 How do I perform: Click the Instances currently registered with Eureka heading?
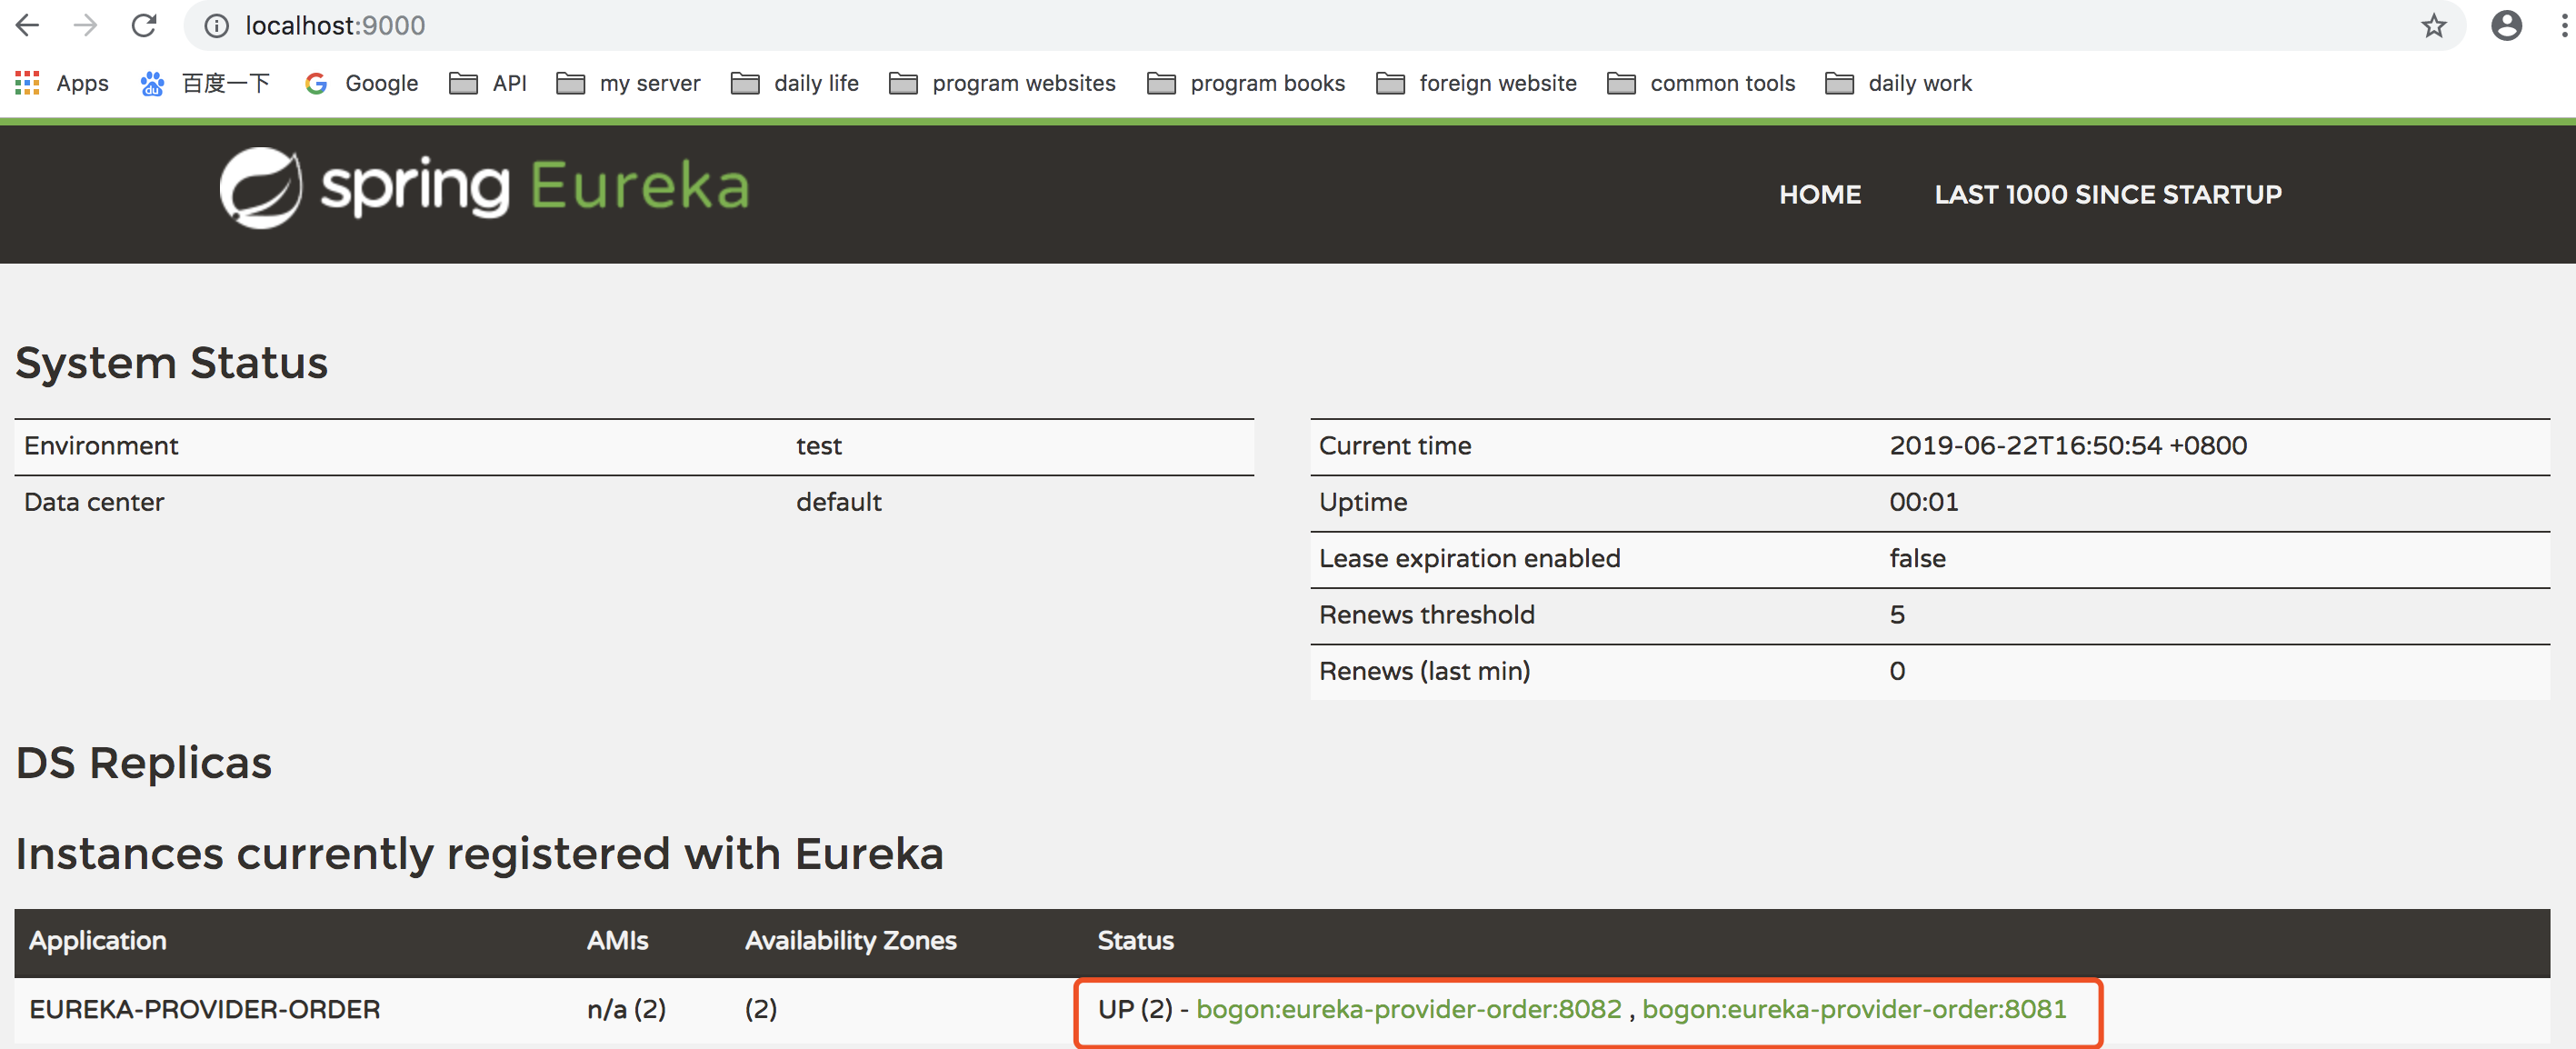pyautogui.click(x=480, y=855)
